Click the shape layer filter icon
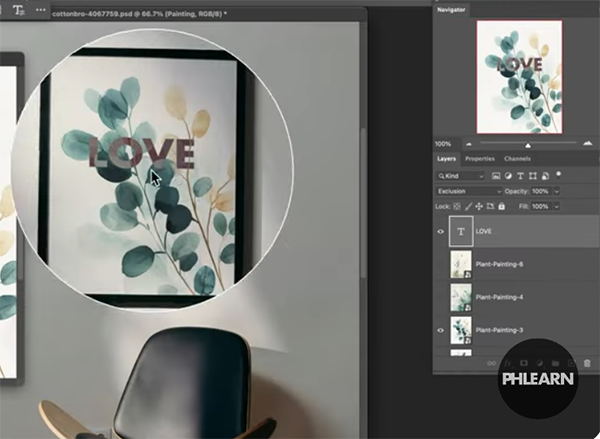Viewport: 600px width, 439px height. pyautogui.click(x=533, y=176)
